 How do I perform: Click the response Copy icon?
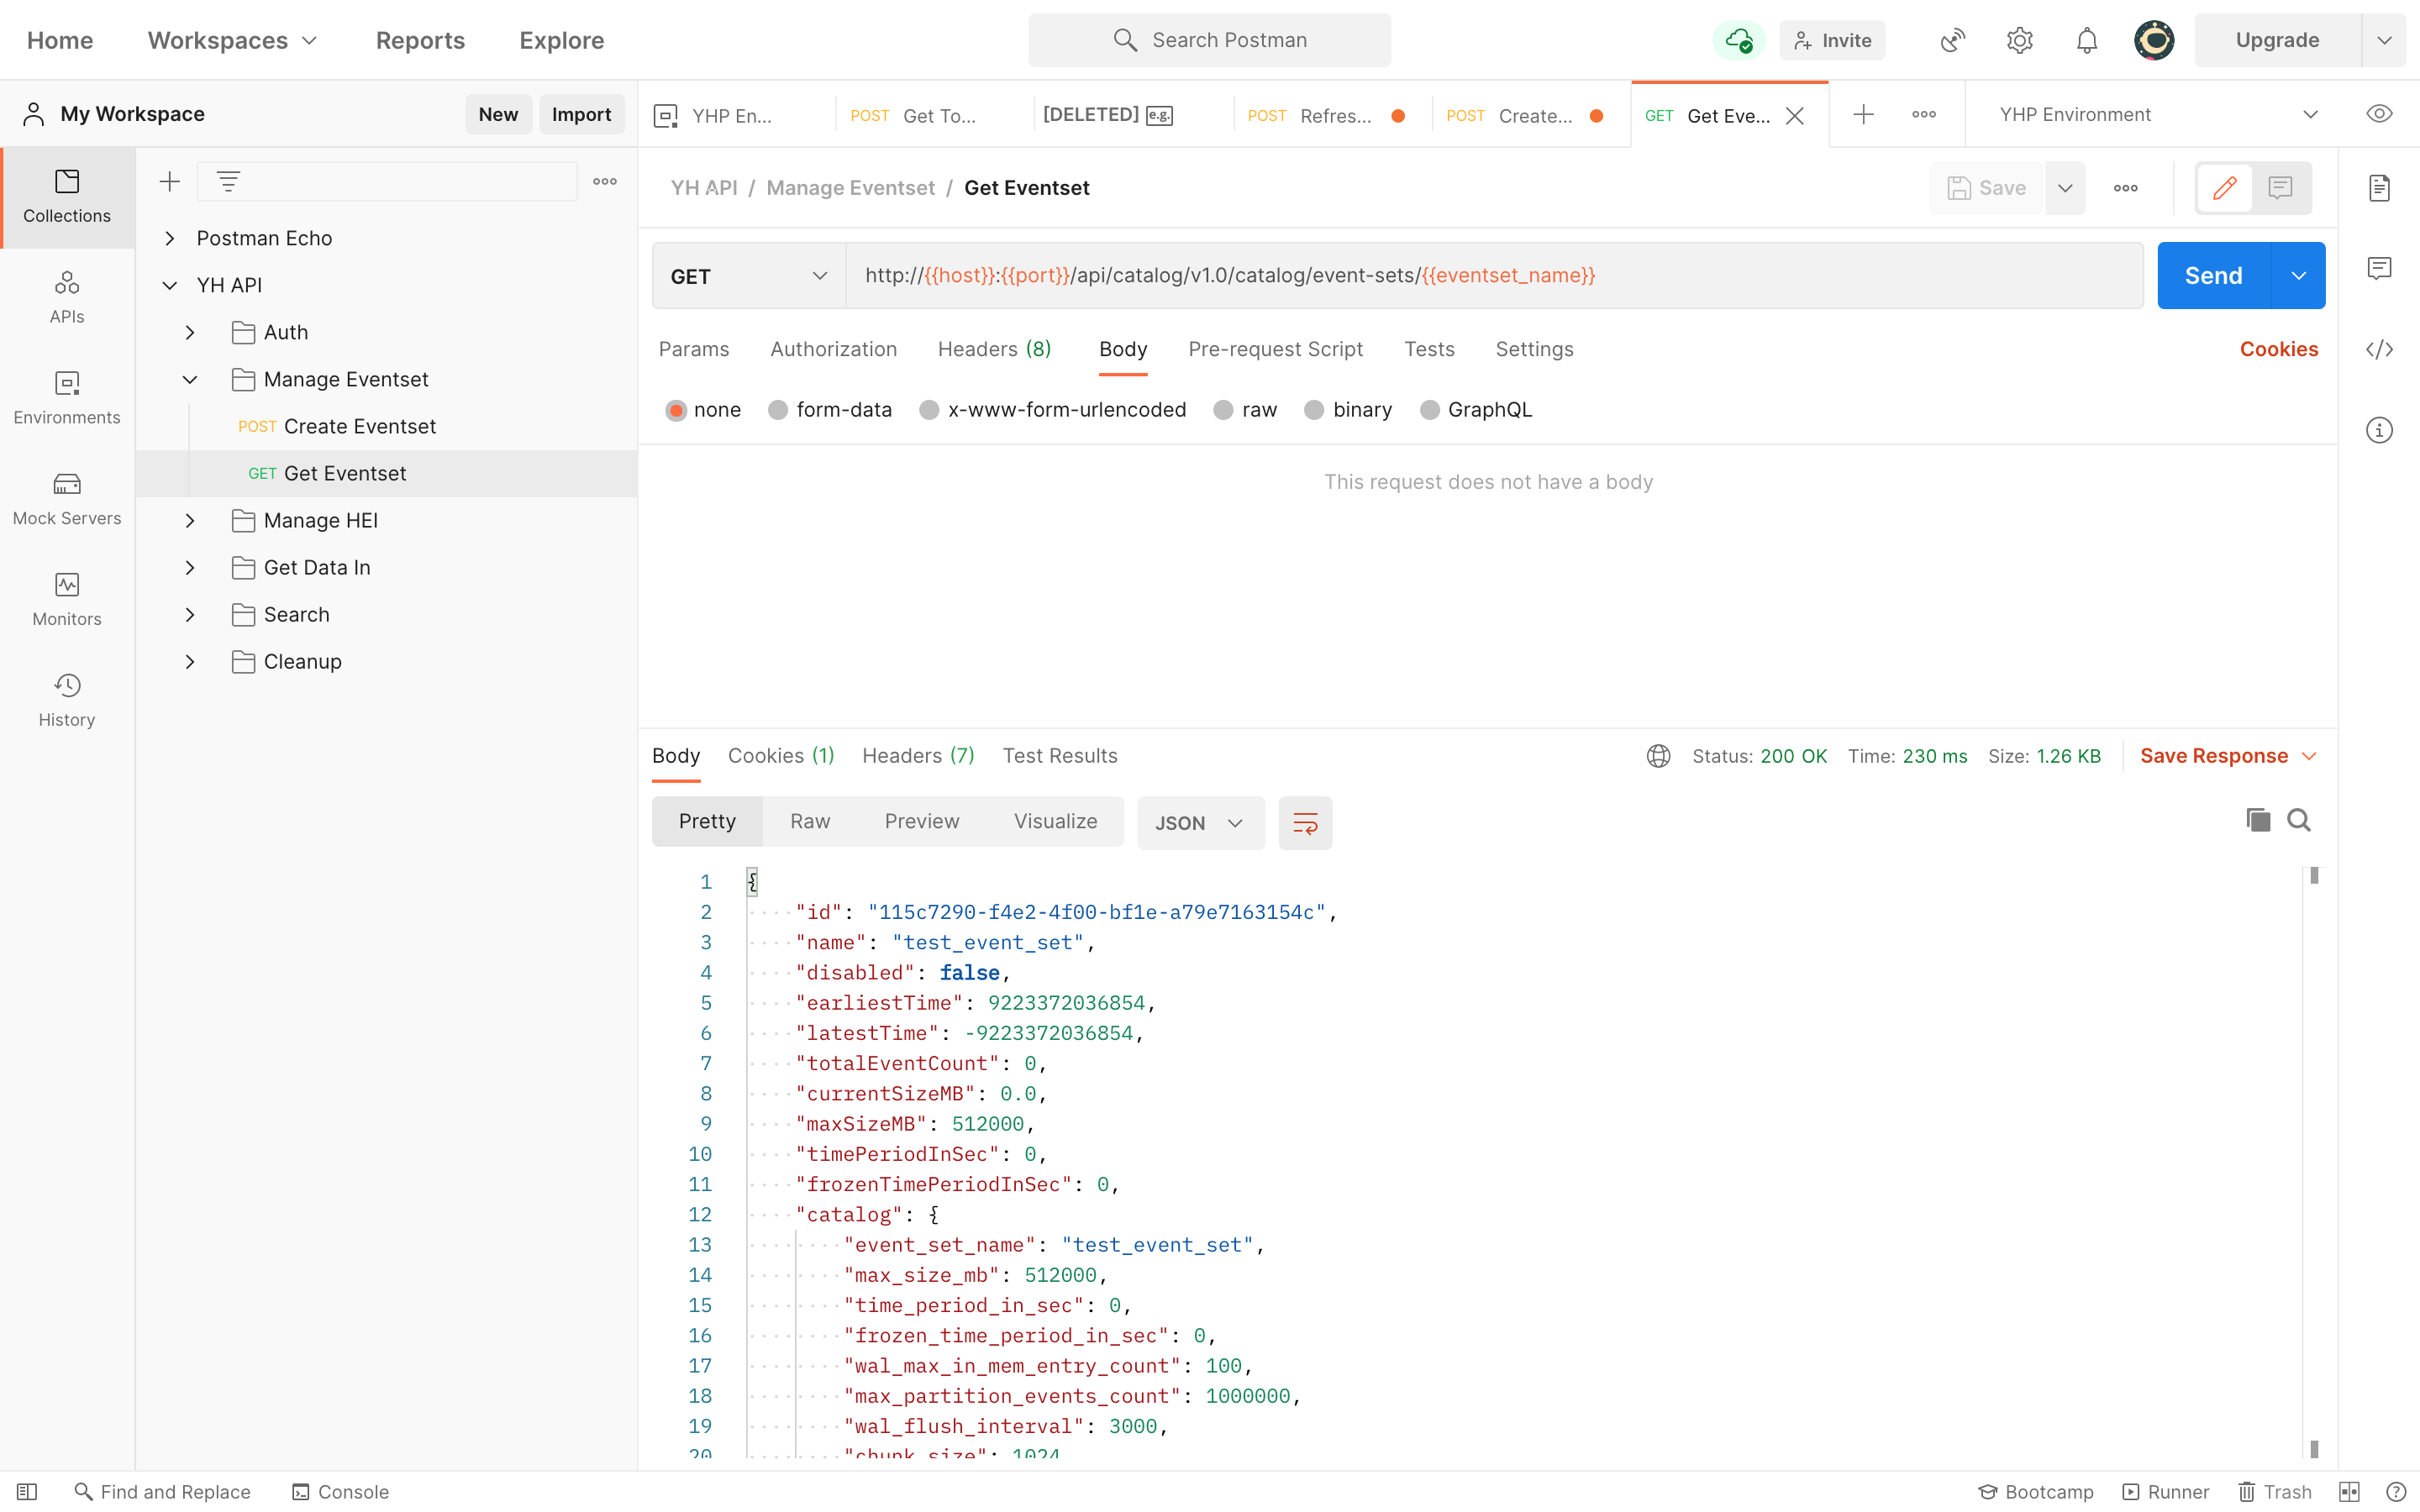click(x=2258, y=821)
